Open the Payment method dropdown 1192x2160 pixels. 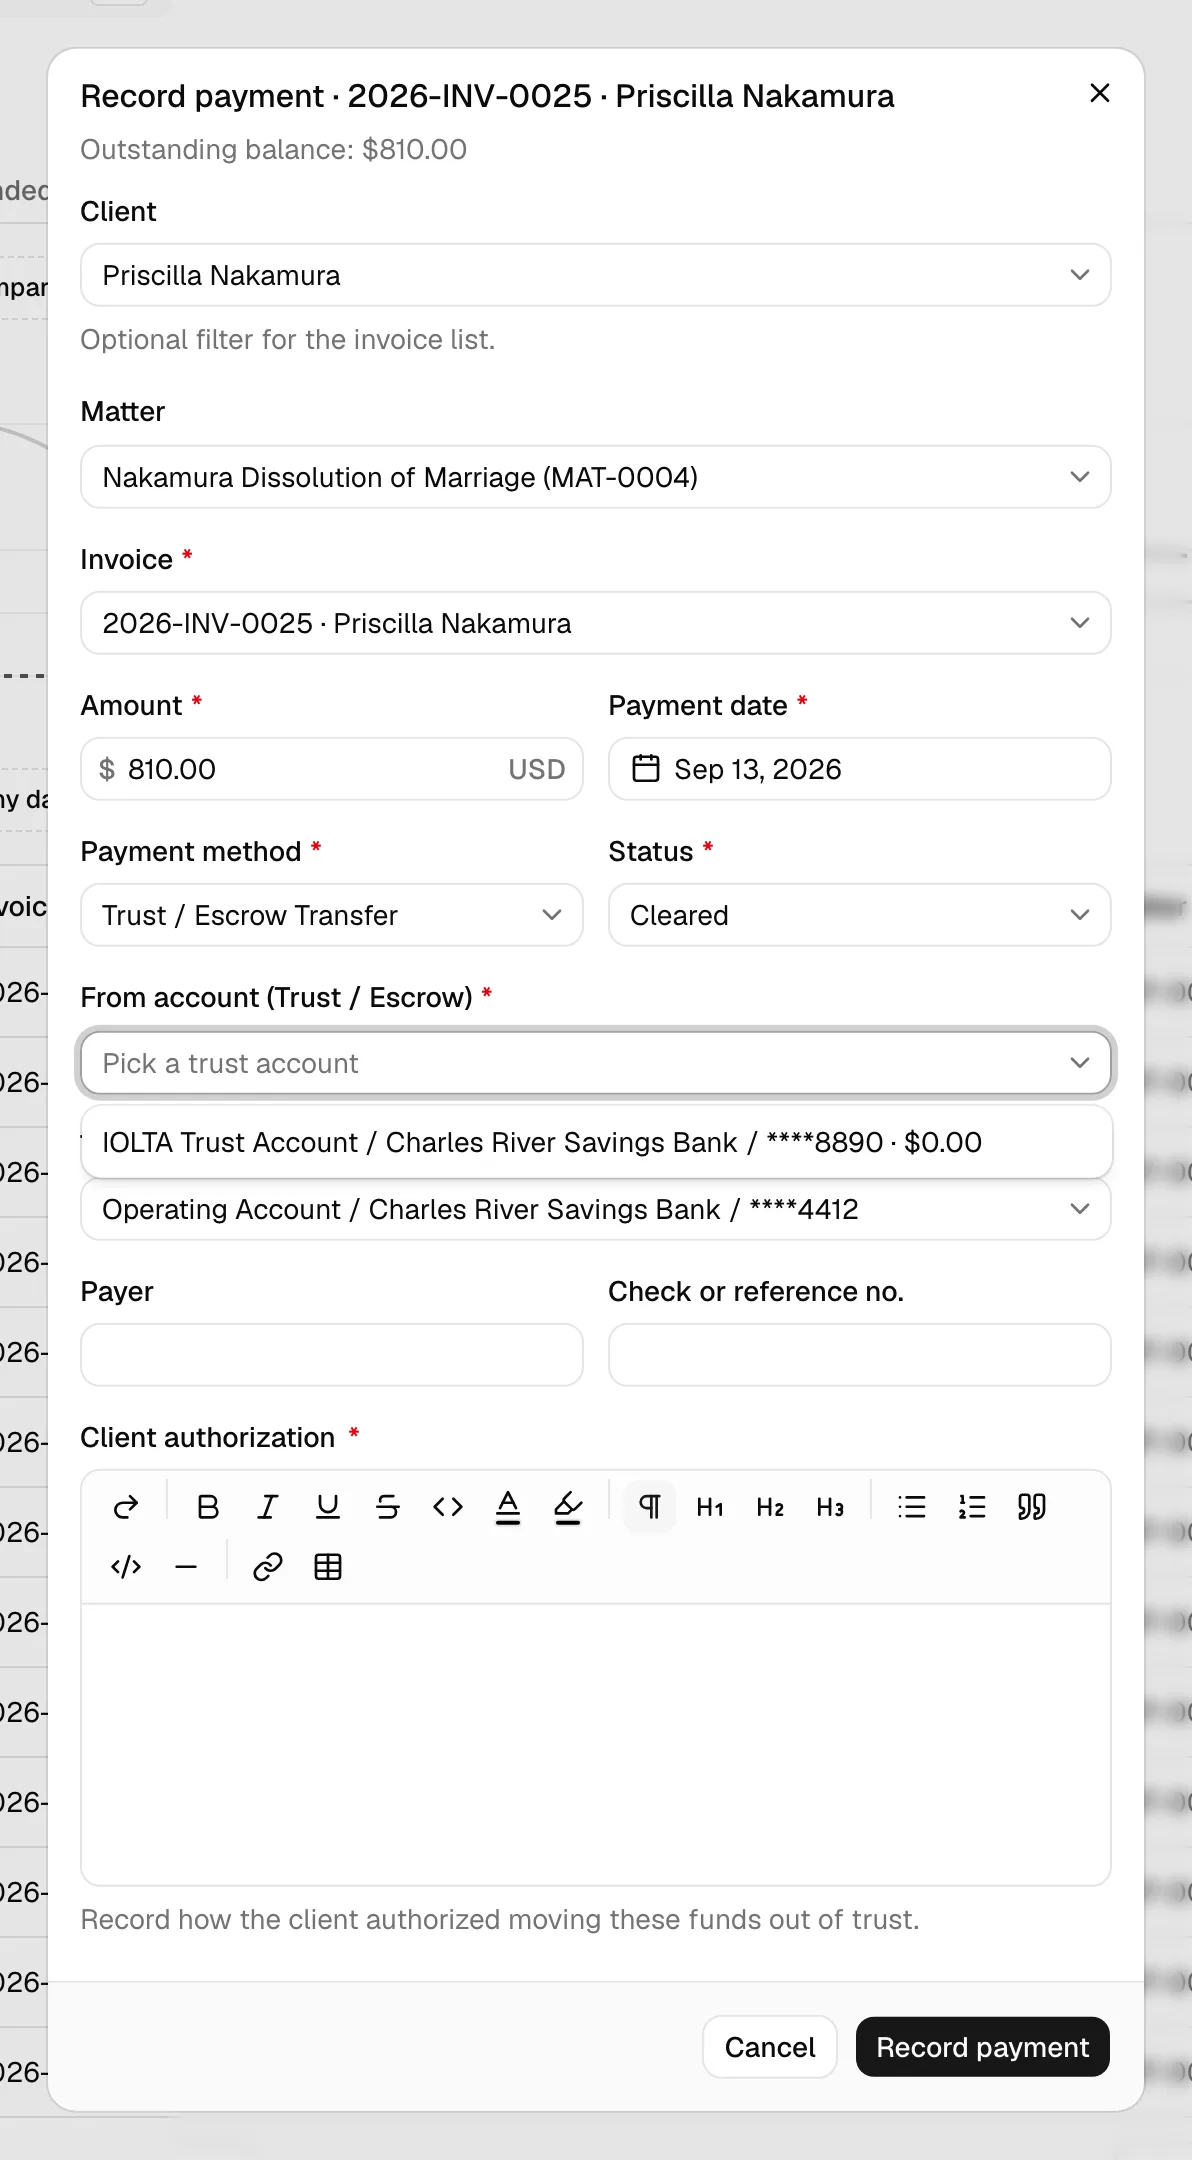(332, 915)
